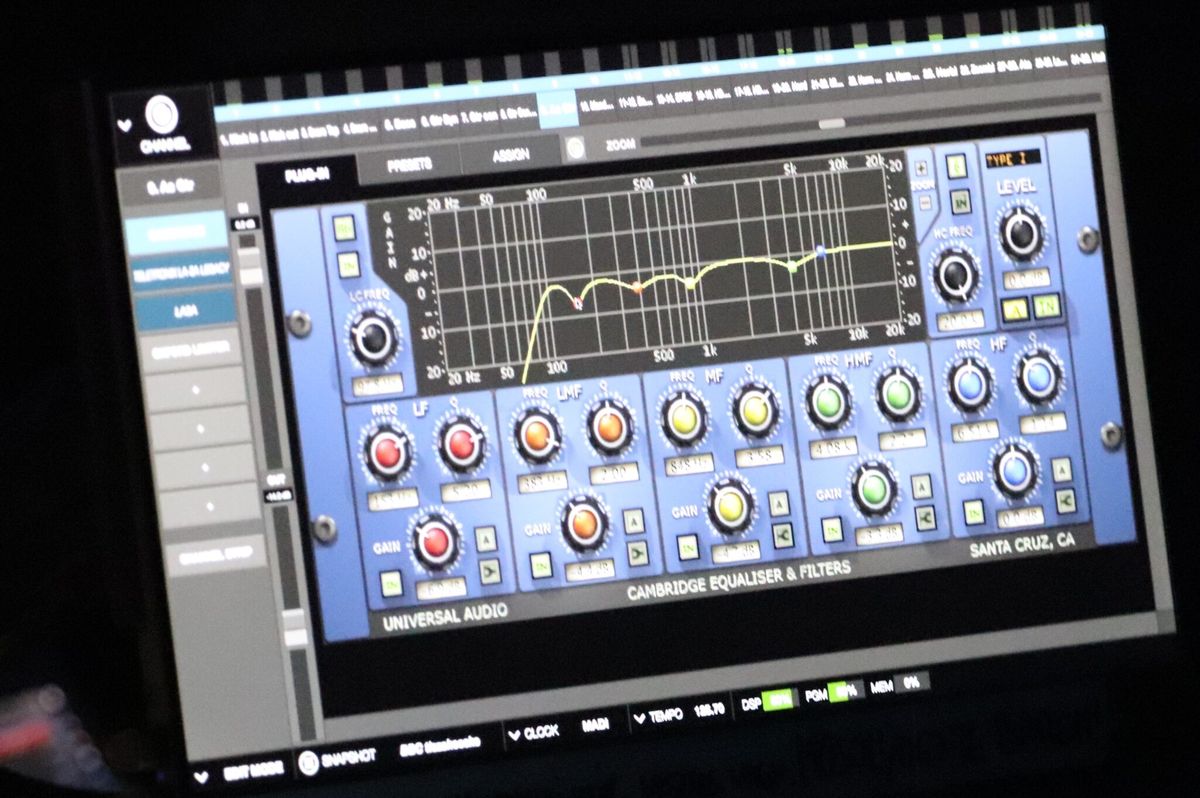
Task: Click the blue HF frequency knob
Action: [x=970, y=385]
